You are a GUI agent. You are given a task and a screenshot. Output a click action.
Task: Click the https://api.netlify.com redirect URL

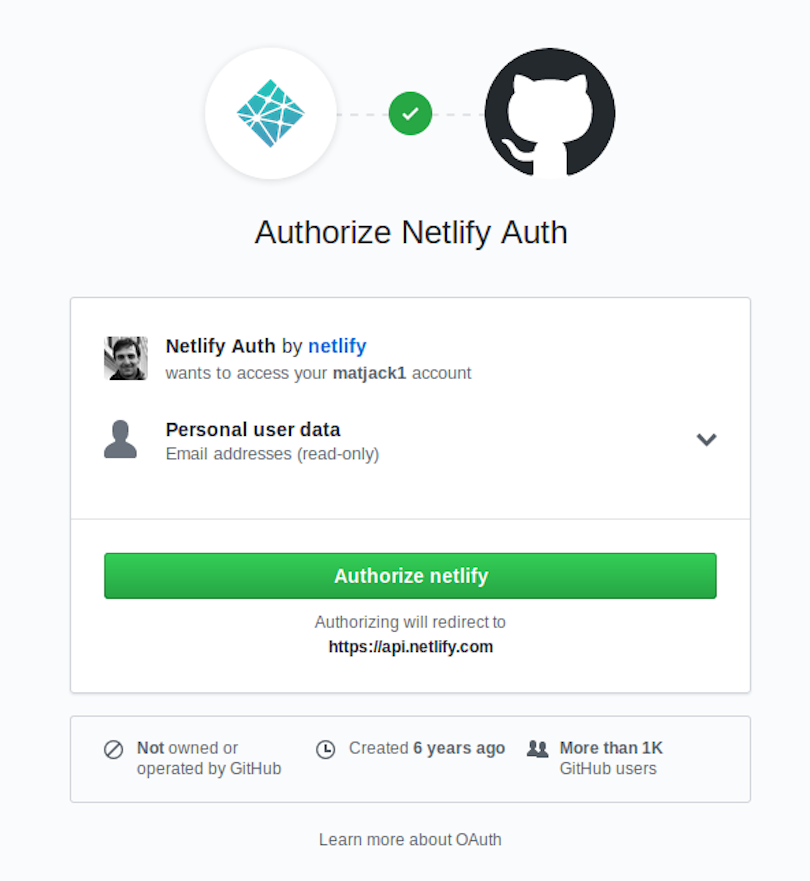point(411,647)
